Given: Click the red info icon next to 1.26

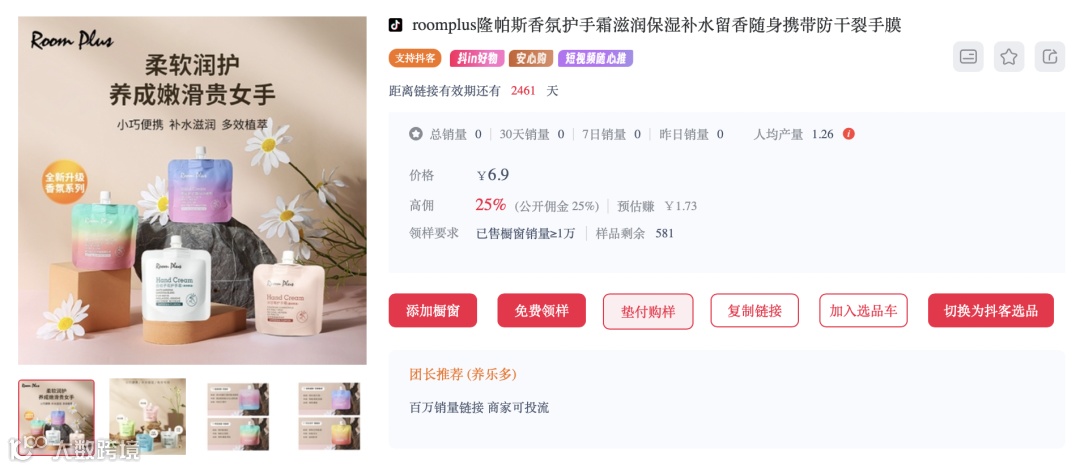Looking at the screenshot, I should click(x=849, y=134).
